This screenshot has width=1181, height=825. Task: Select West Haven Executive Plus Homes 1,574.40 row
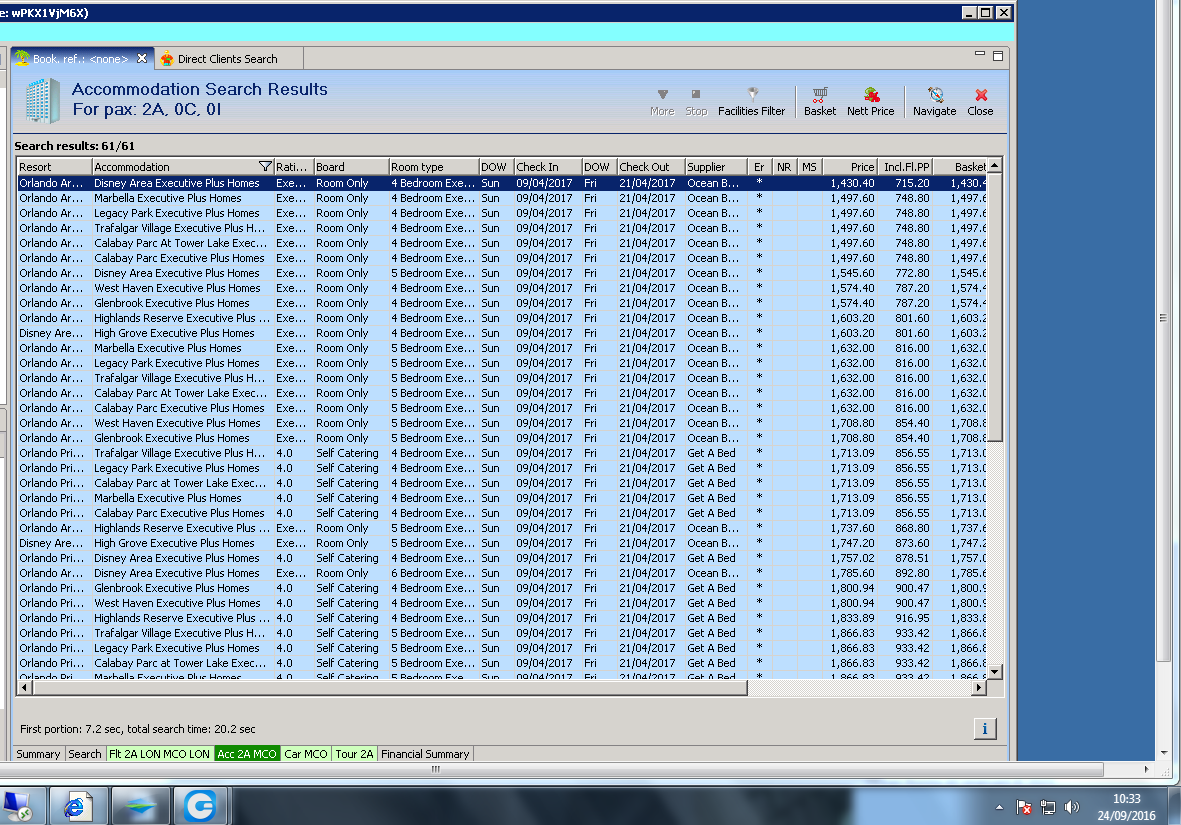502,288
